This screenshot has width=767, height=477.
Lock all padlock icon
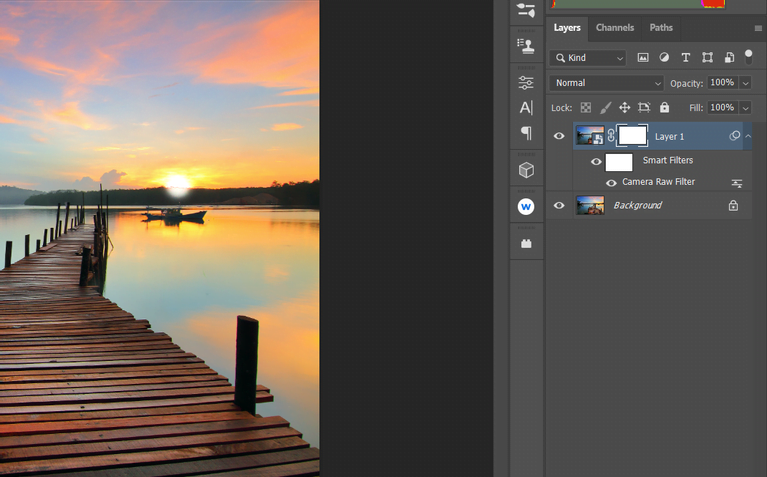coord(664,108)
